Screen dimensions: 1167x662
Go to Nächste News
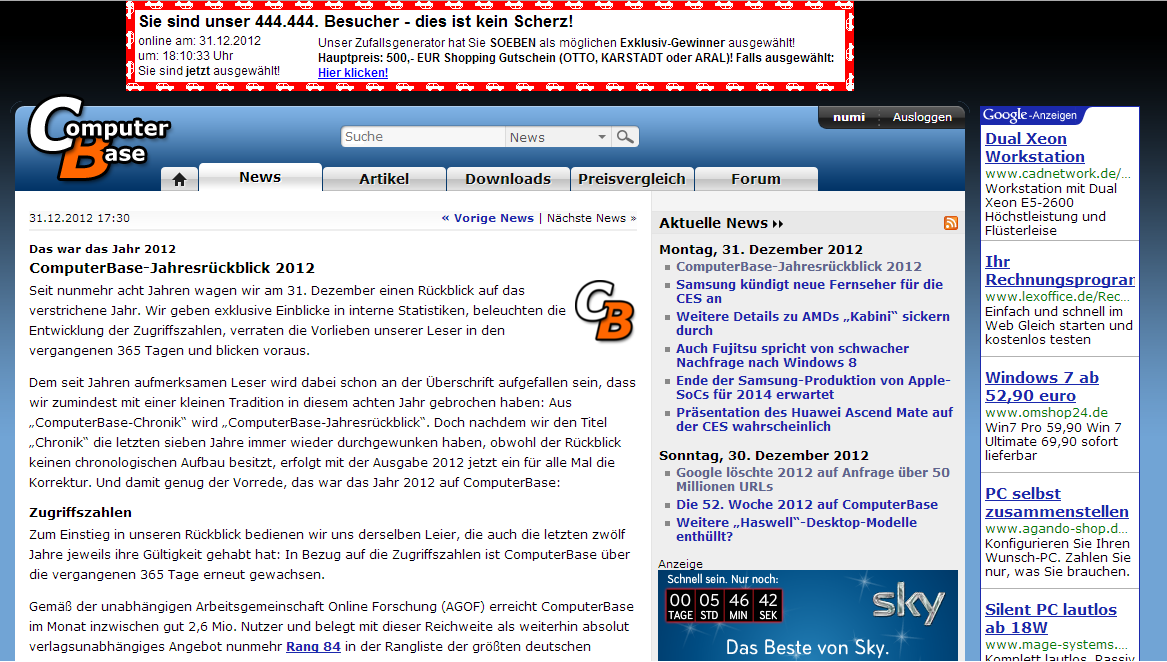(592, 218)
